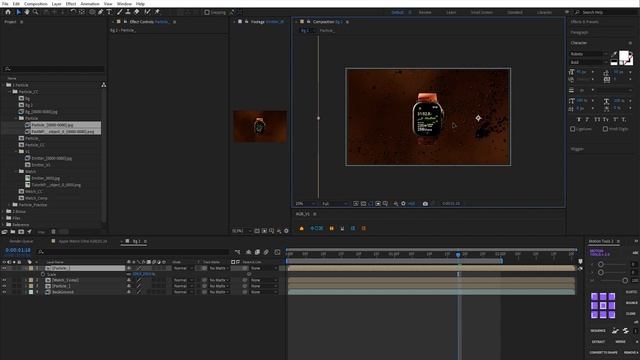Toggle visibility of the top Particle layer
The width and height of the screenshot is (640, 360).
click(4, 268)
